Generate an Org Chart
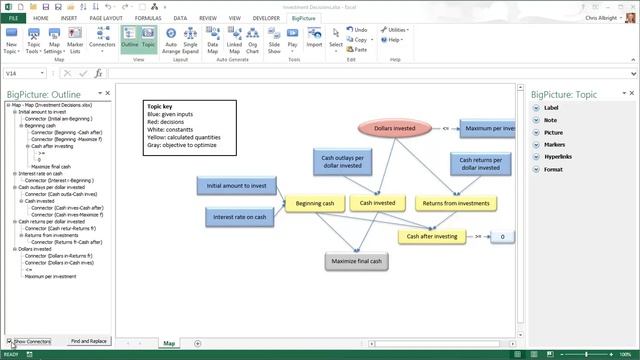This screenshot has width=640, height=360. 253,41
